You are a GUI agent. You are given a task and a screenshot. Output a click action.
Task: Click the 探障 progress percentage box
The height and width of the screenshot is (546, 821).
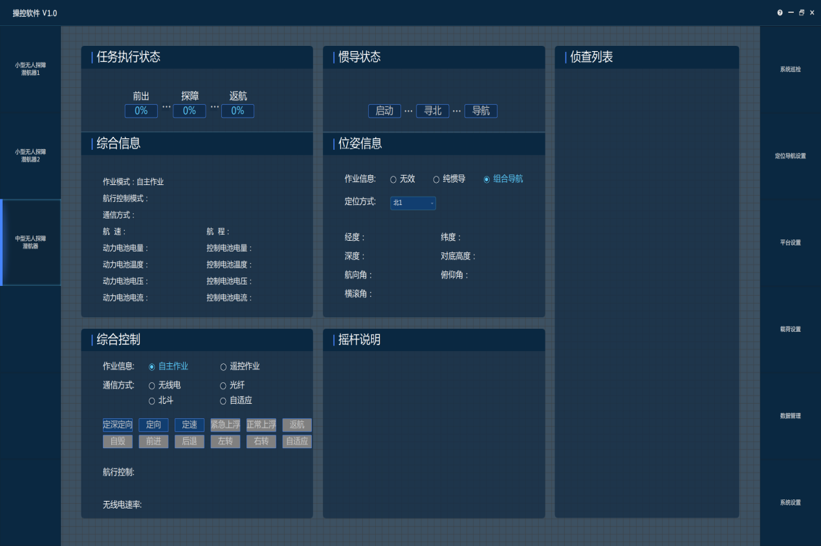189,111
